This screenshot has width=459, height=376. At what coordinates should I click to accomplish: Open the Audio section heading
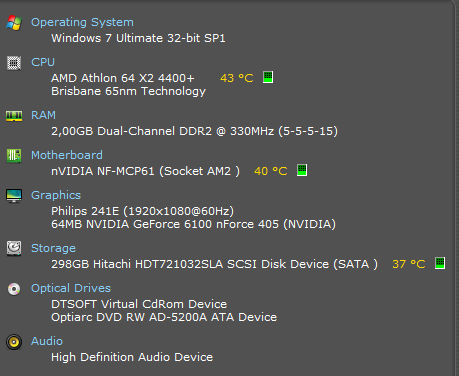pyautogui.click(x=47, y=341)
